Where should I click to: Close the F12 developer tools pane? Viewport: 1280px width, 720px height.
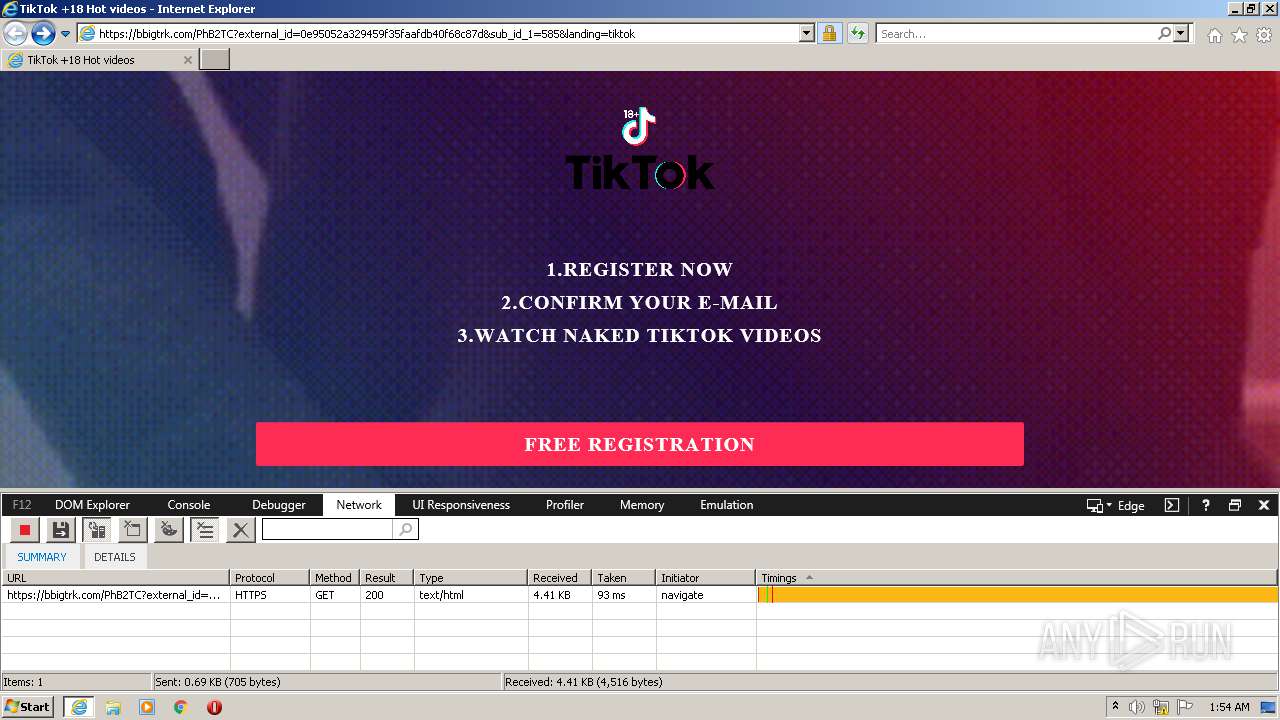tap(1264, 505)
